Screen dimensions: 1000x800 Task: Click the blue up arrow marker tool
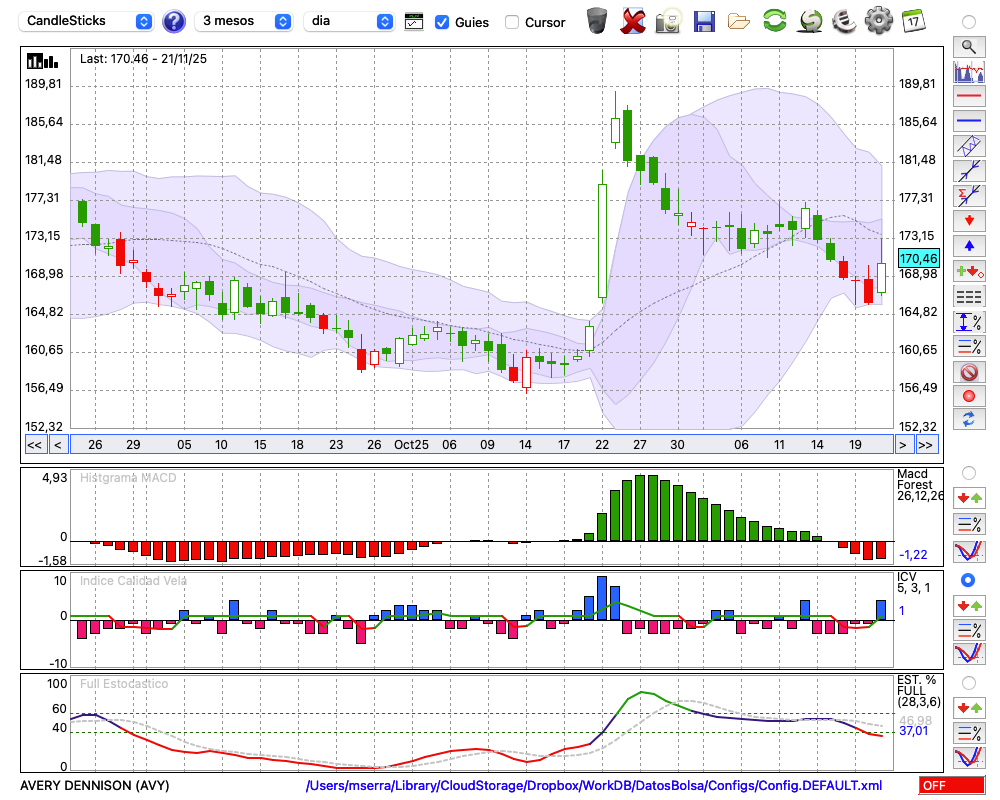click(x=968, y=245)
